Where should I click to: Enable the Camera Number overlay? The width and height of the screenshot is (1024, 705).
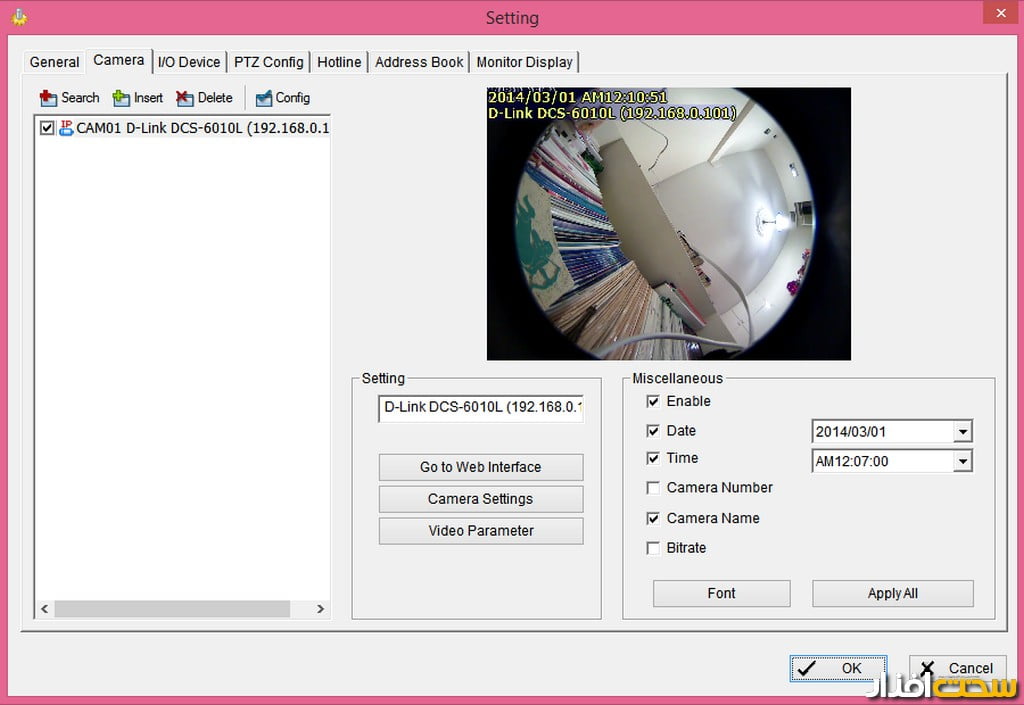tap(653, 488)
